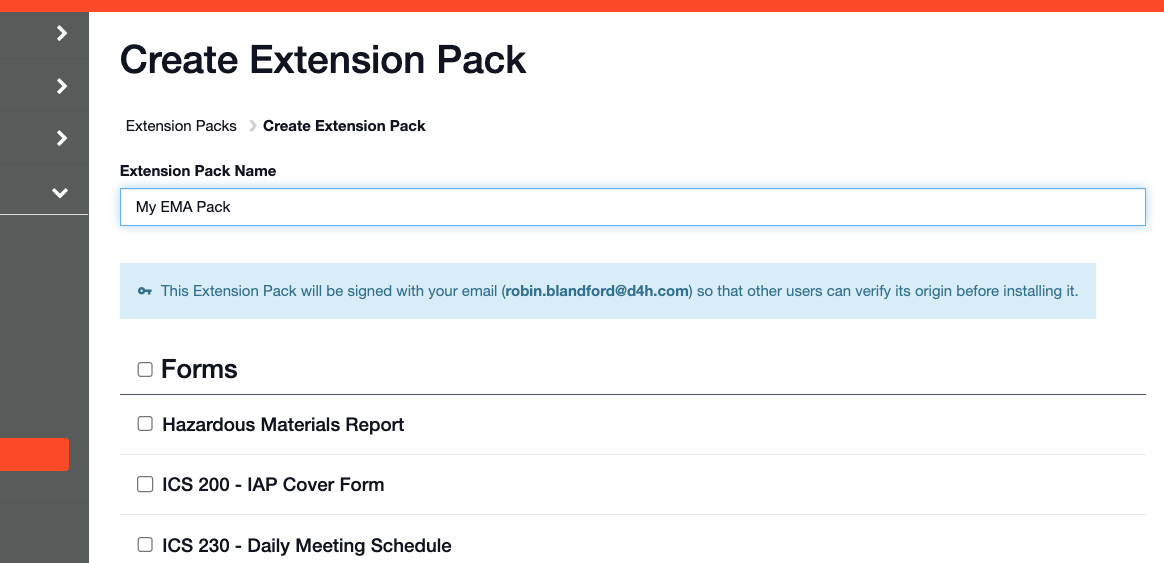
Task: Expand the second right-chevron sidebar item
Action: [62, 86]
